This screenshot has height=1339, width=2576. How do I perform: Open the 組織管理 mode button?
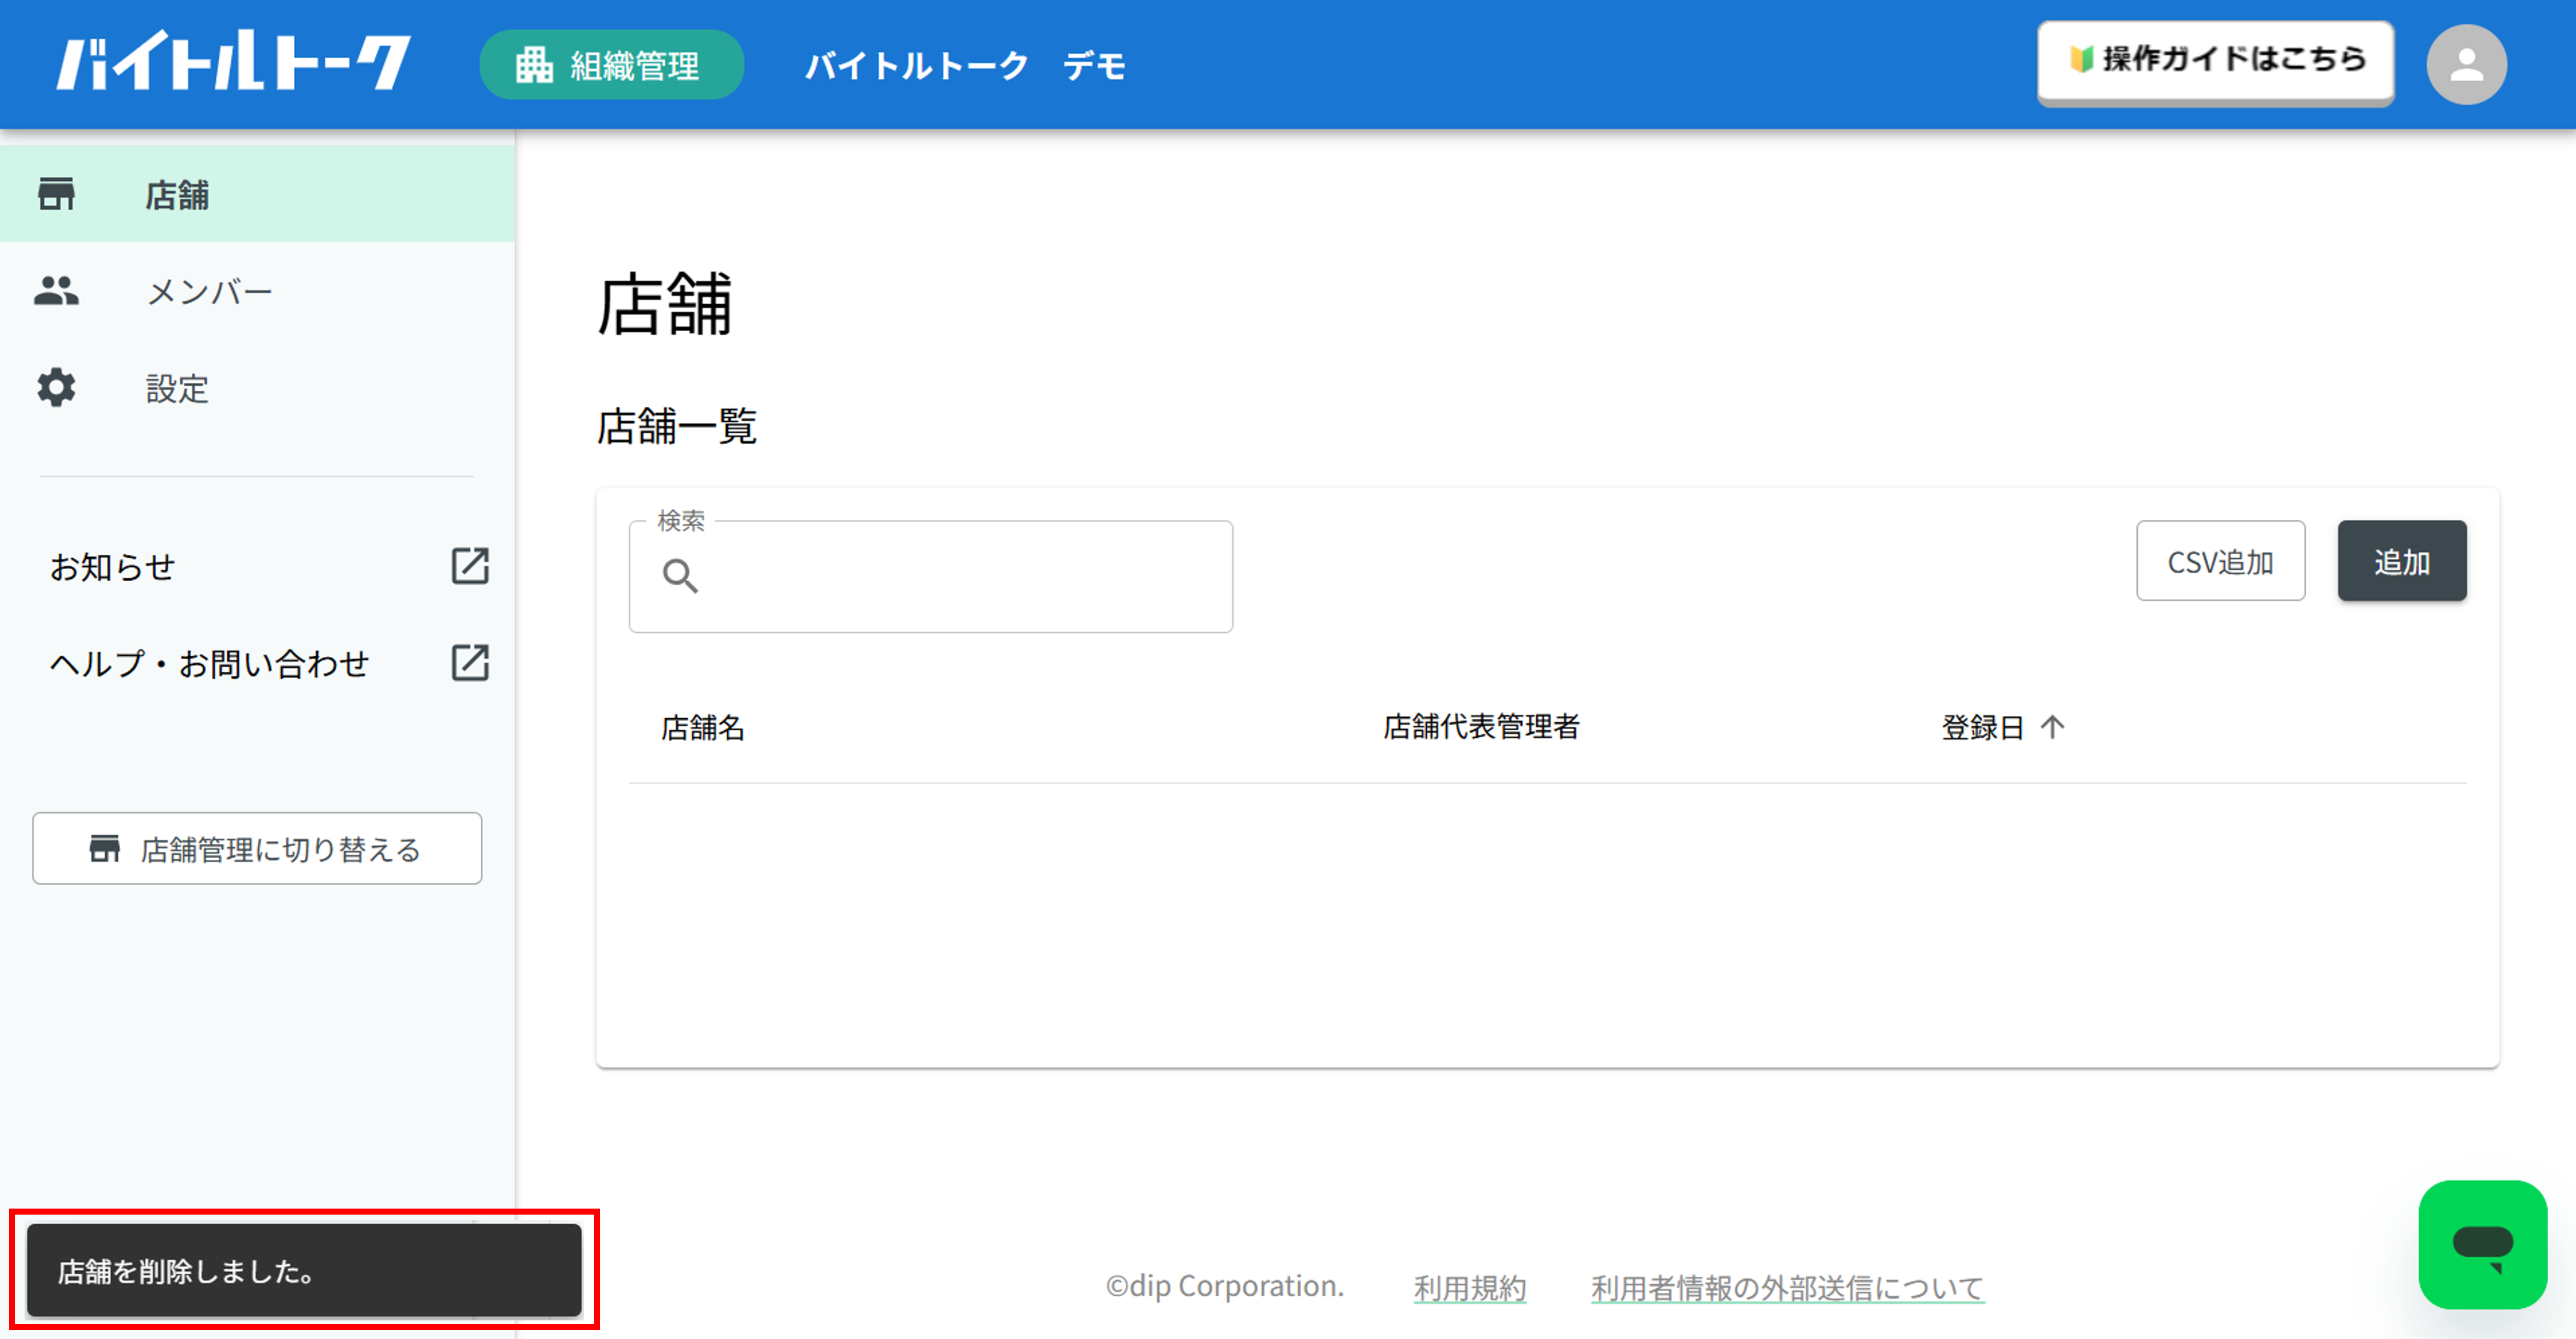point(611,65)
